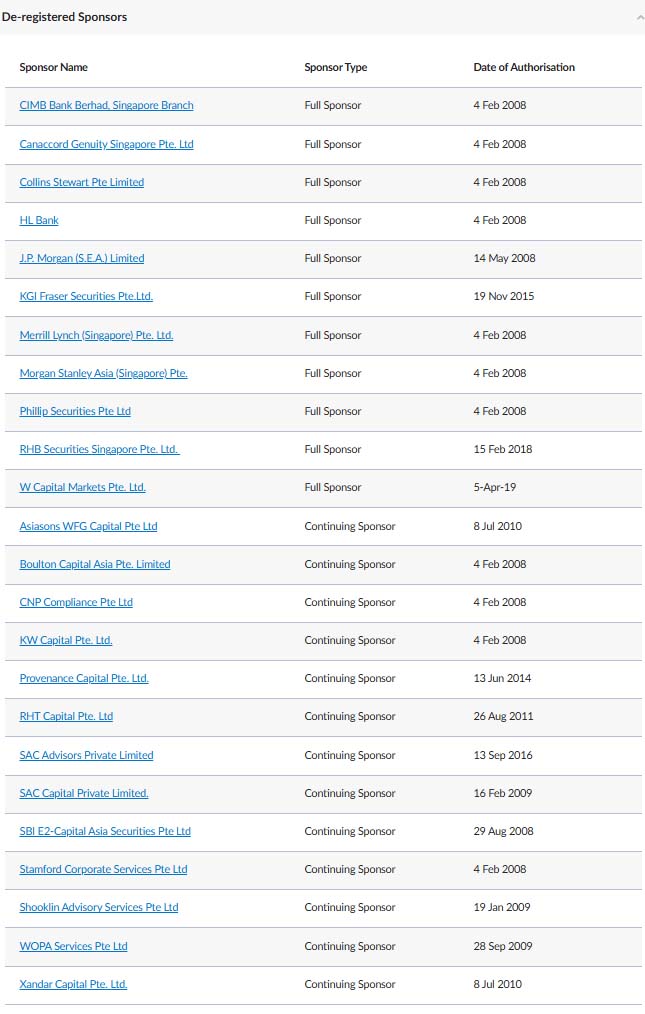
Task: Open SBI E2-Capital Asia Securities link
Action: 105,831
